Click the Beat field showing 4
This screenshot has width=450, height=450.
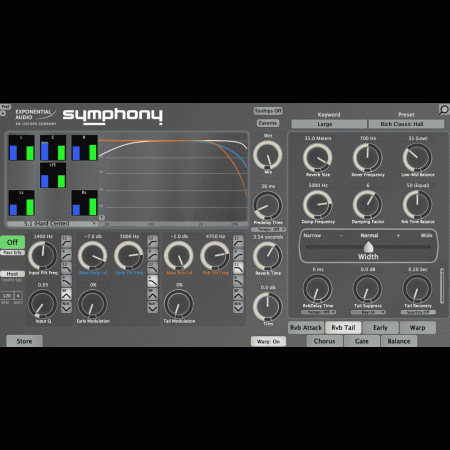[x=18, y=296]
